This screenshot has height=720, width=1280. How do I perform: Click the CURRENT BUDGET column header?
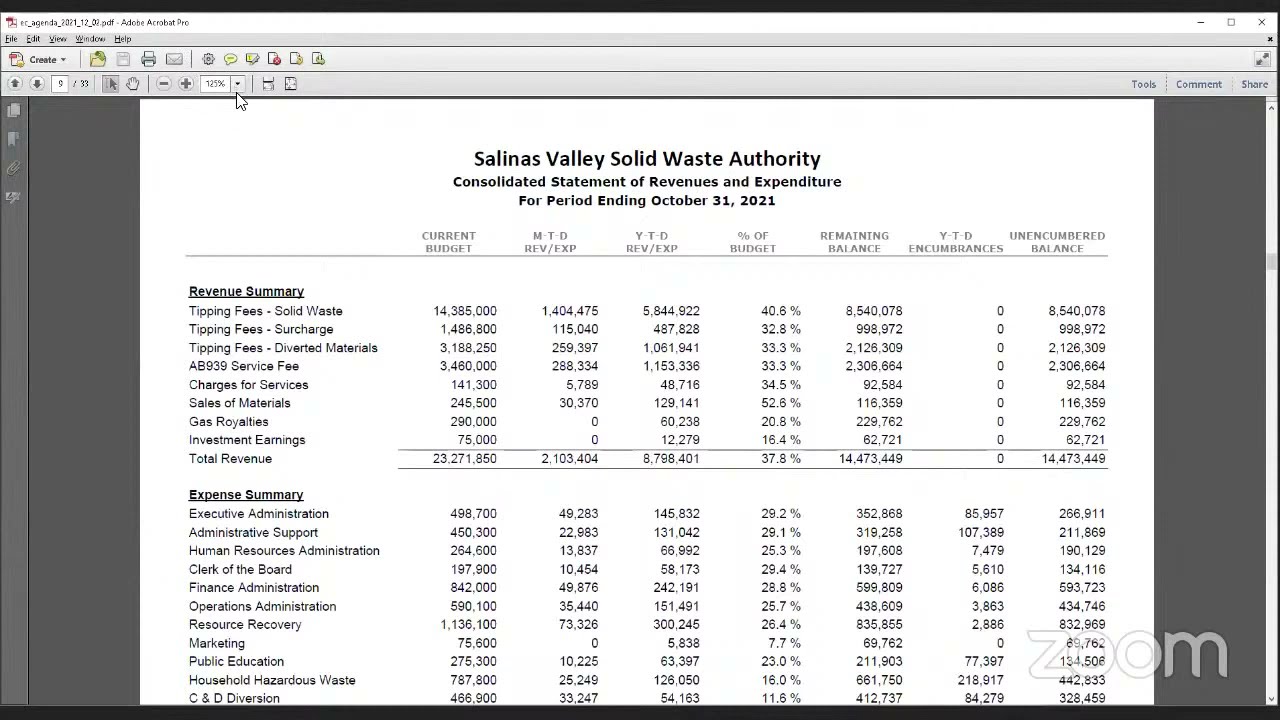[449, 242]
